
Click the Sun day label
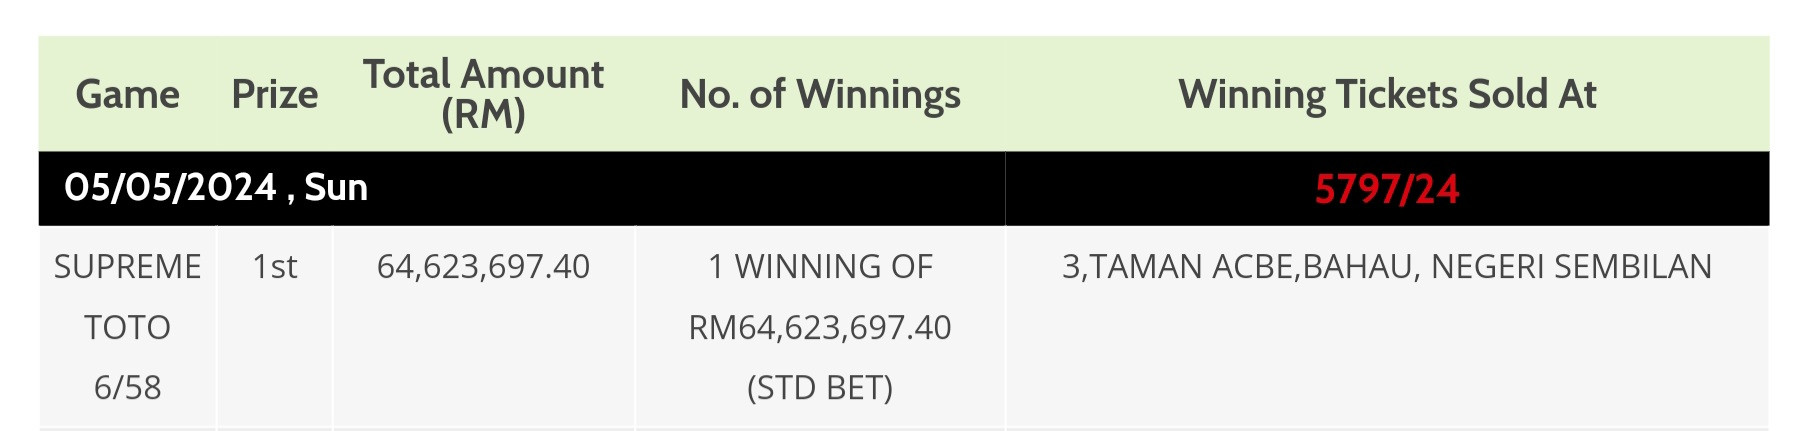tap(336, 188)
